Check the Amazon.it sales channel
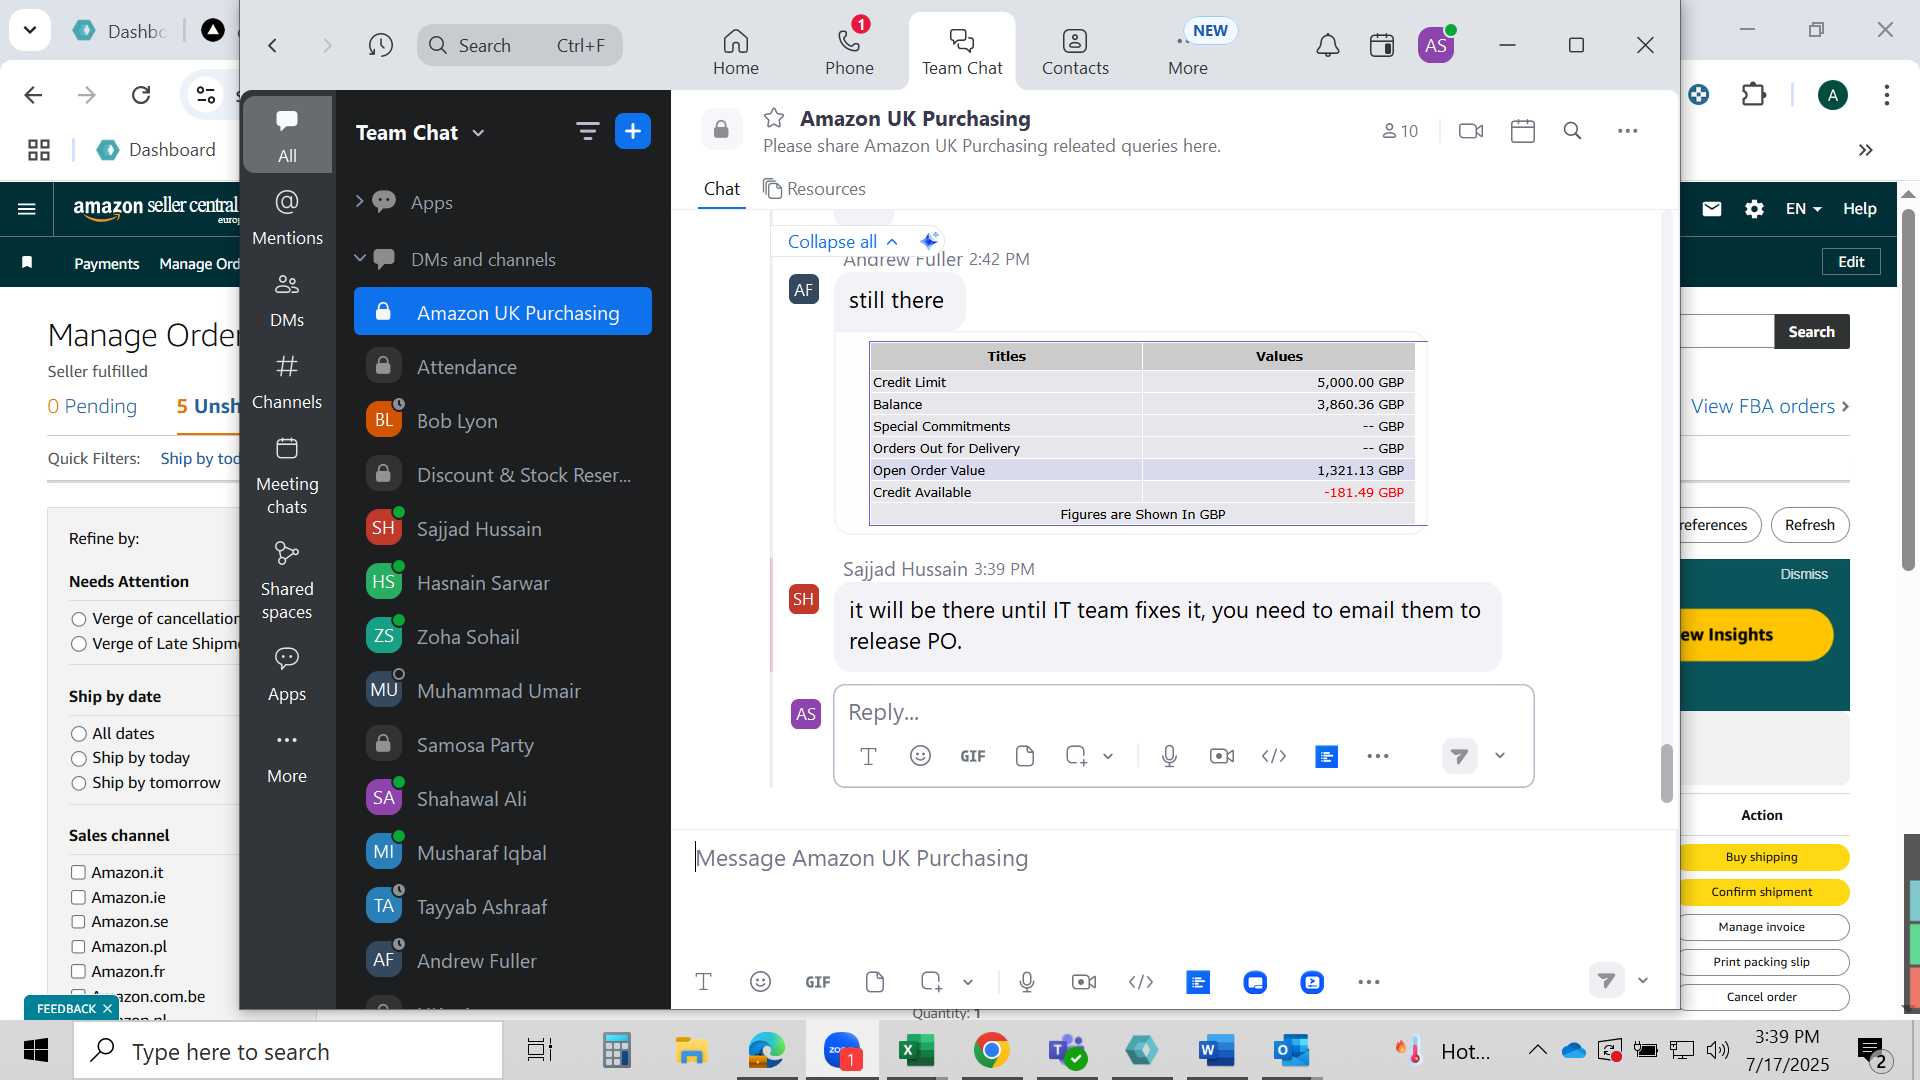 point(78,873)
